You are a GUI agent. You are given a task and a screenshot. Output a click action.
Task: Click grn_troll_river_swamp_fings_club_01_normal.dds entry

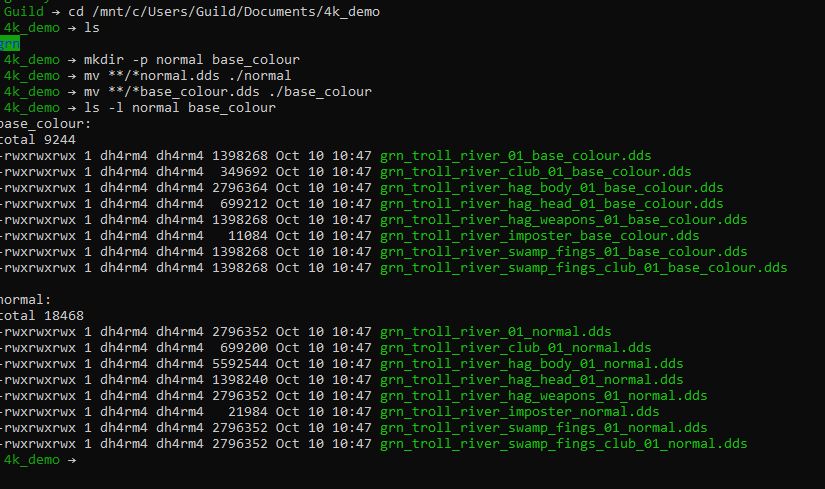point(564,444)
